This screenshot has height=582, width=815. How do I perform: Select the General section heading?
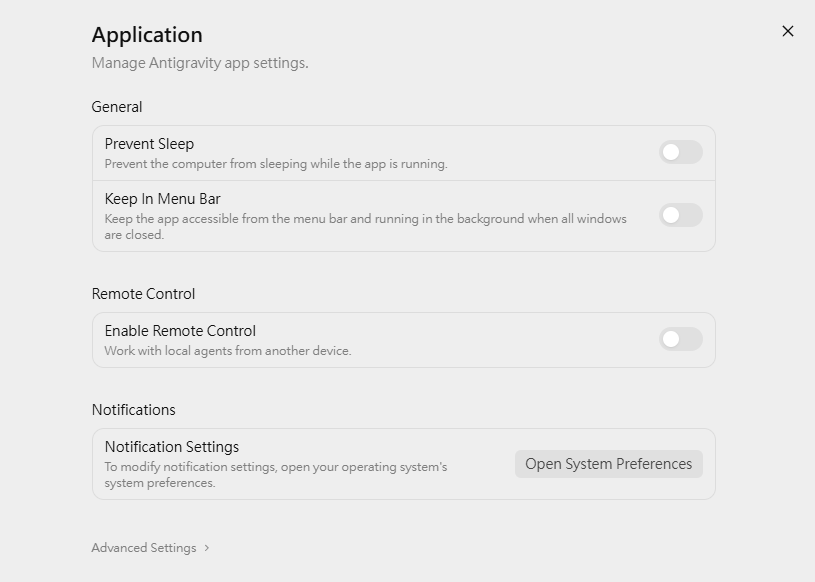(x=117, y=107)
